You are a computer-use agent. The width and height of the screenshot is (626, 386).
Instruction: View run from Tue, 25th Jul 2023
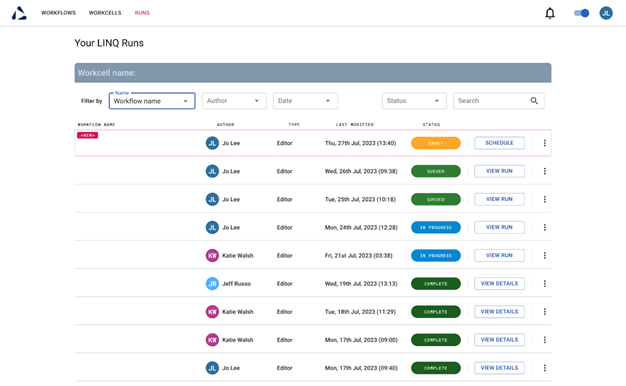(x=499, y=199)
